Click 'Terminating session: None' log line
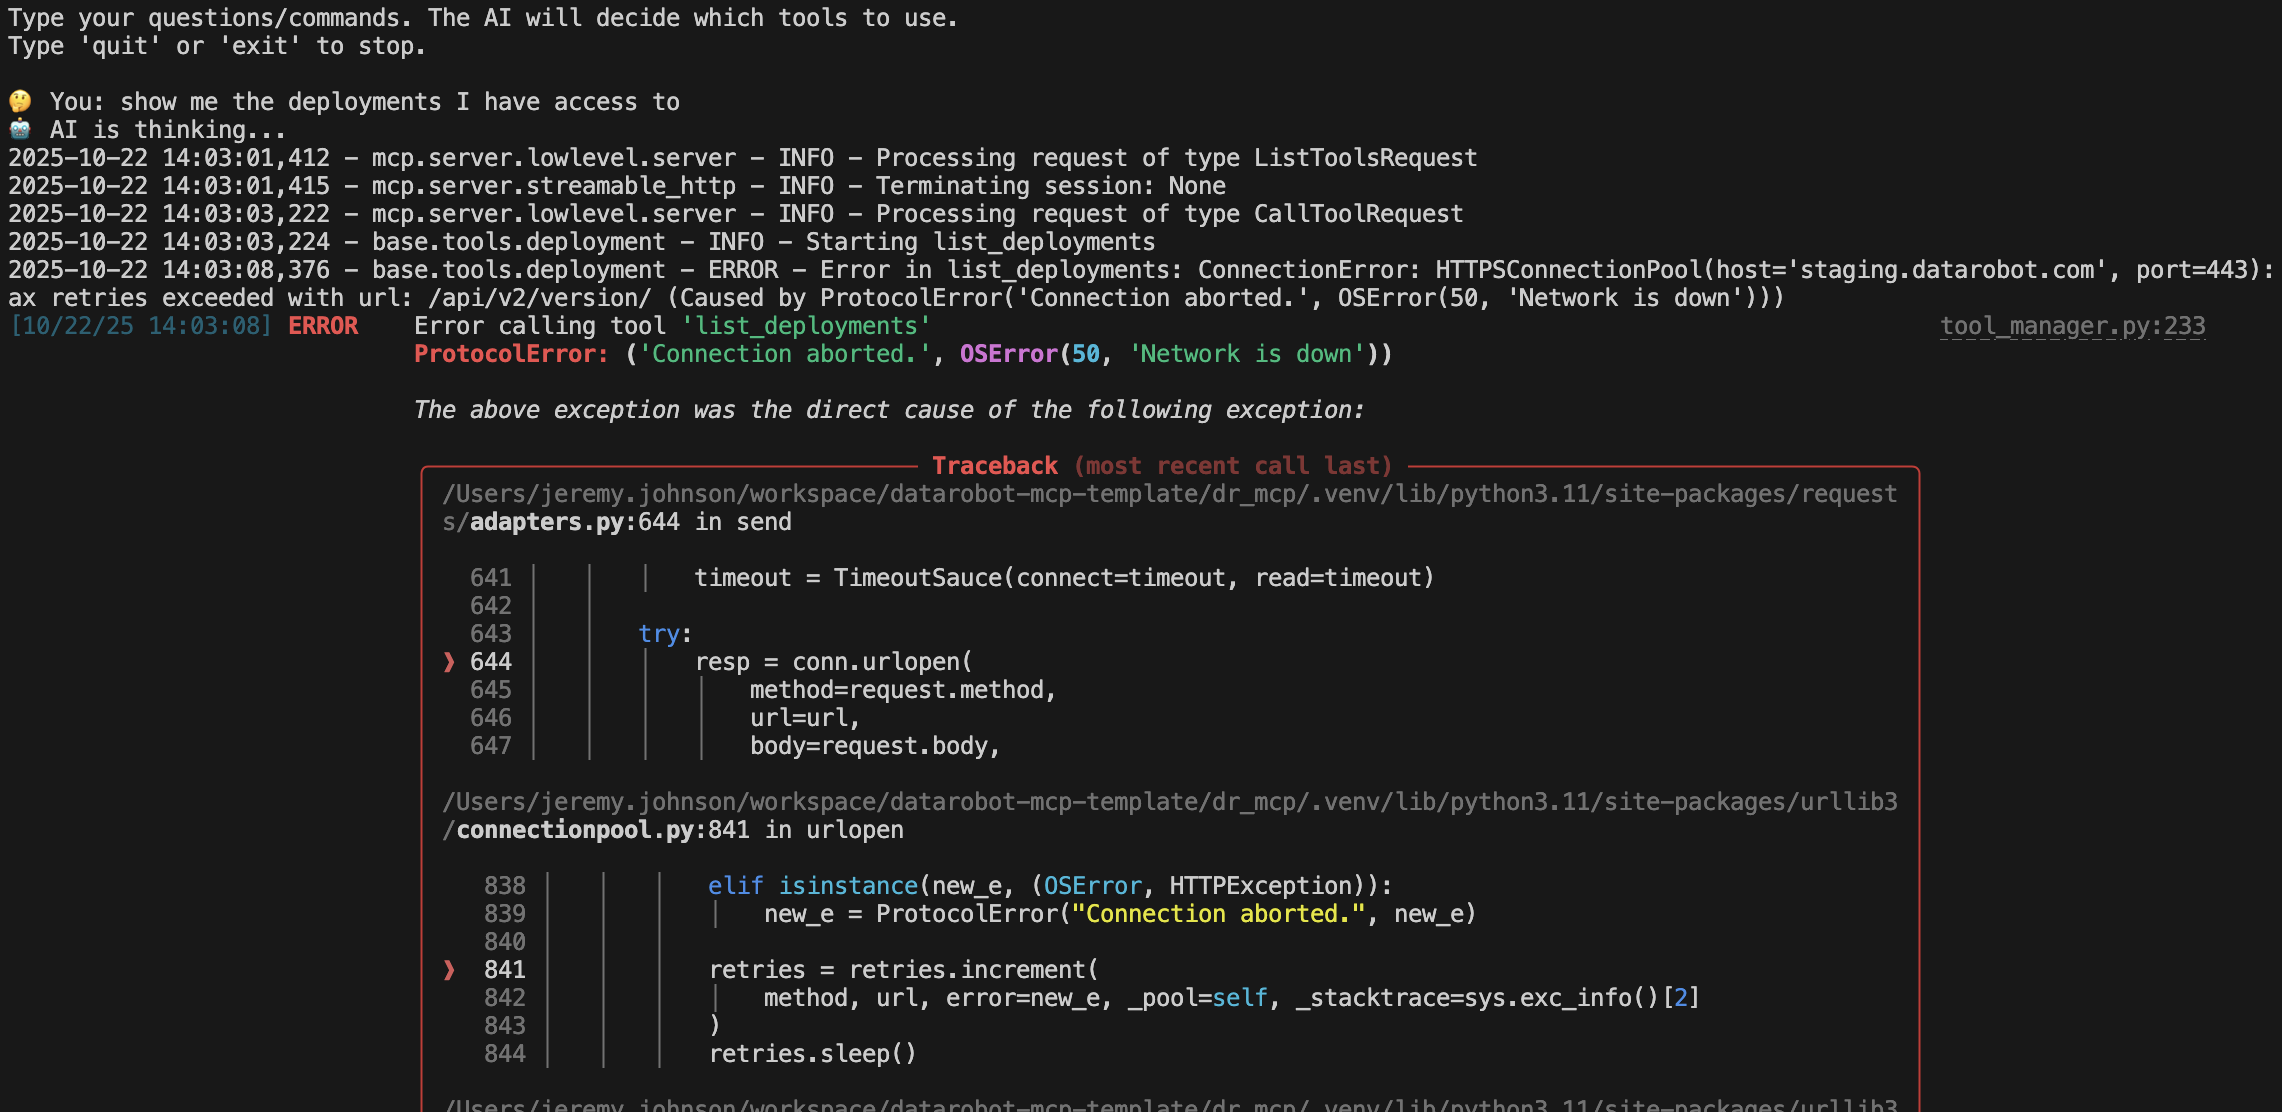This screenshot has width=2282, height=1112. [1051, 186]
